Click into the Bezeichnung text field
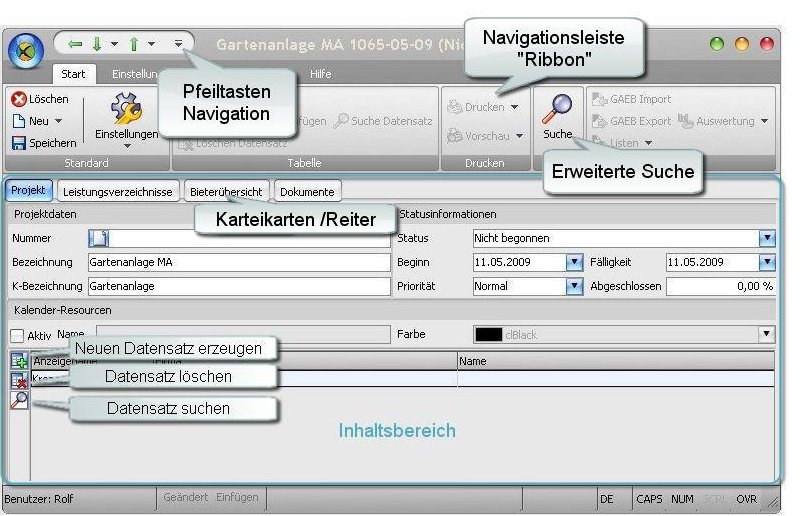Screen dimensions: 803x516 238,262
